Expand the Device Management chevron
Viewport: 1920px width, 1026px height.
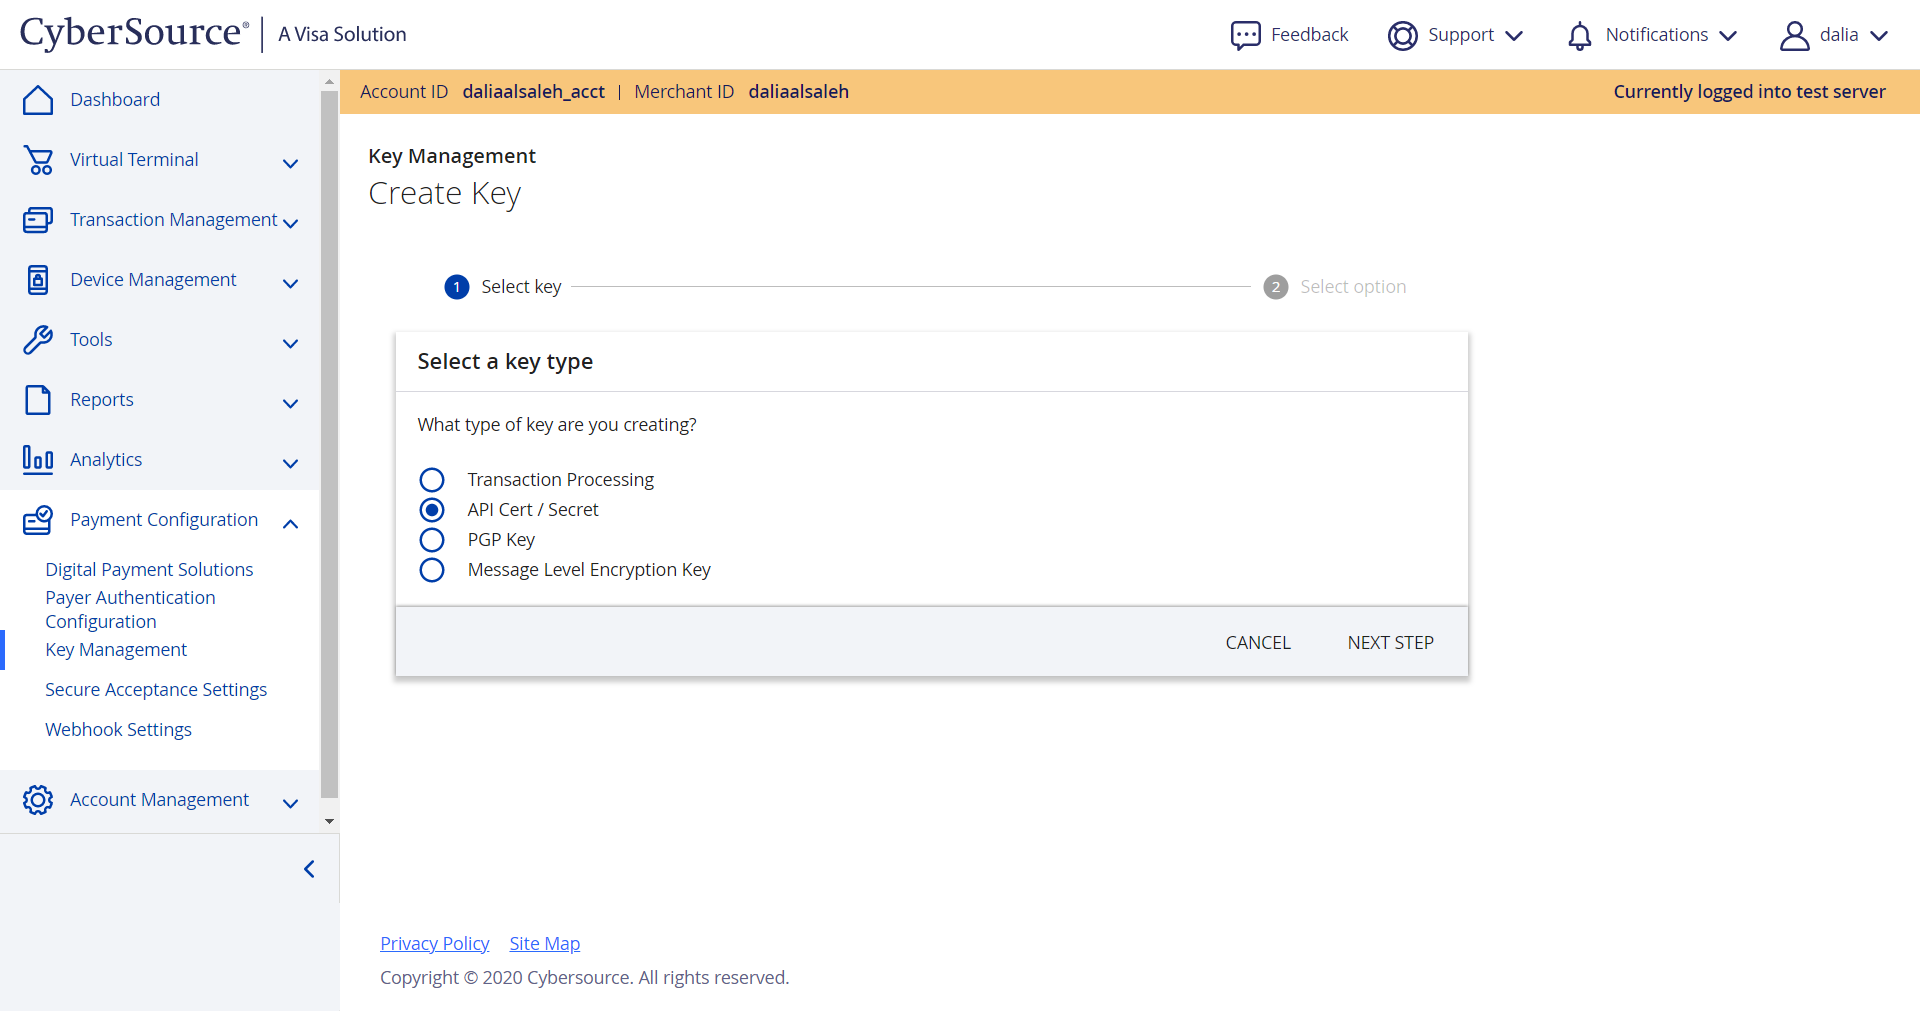[x=291, y=283]
